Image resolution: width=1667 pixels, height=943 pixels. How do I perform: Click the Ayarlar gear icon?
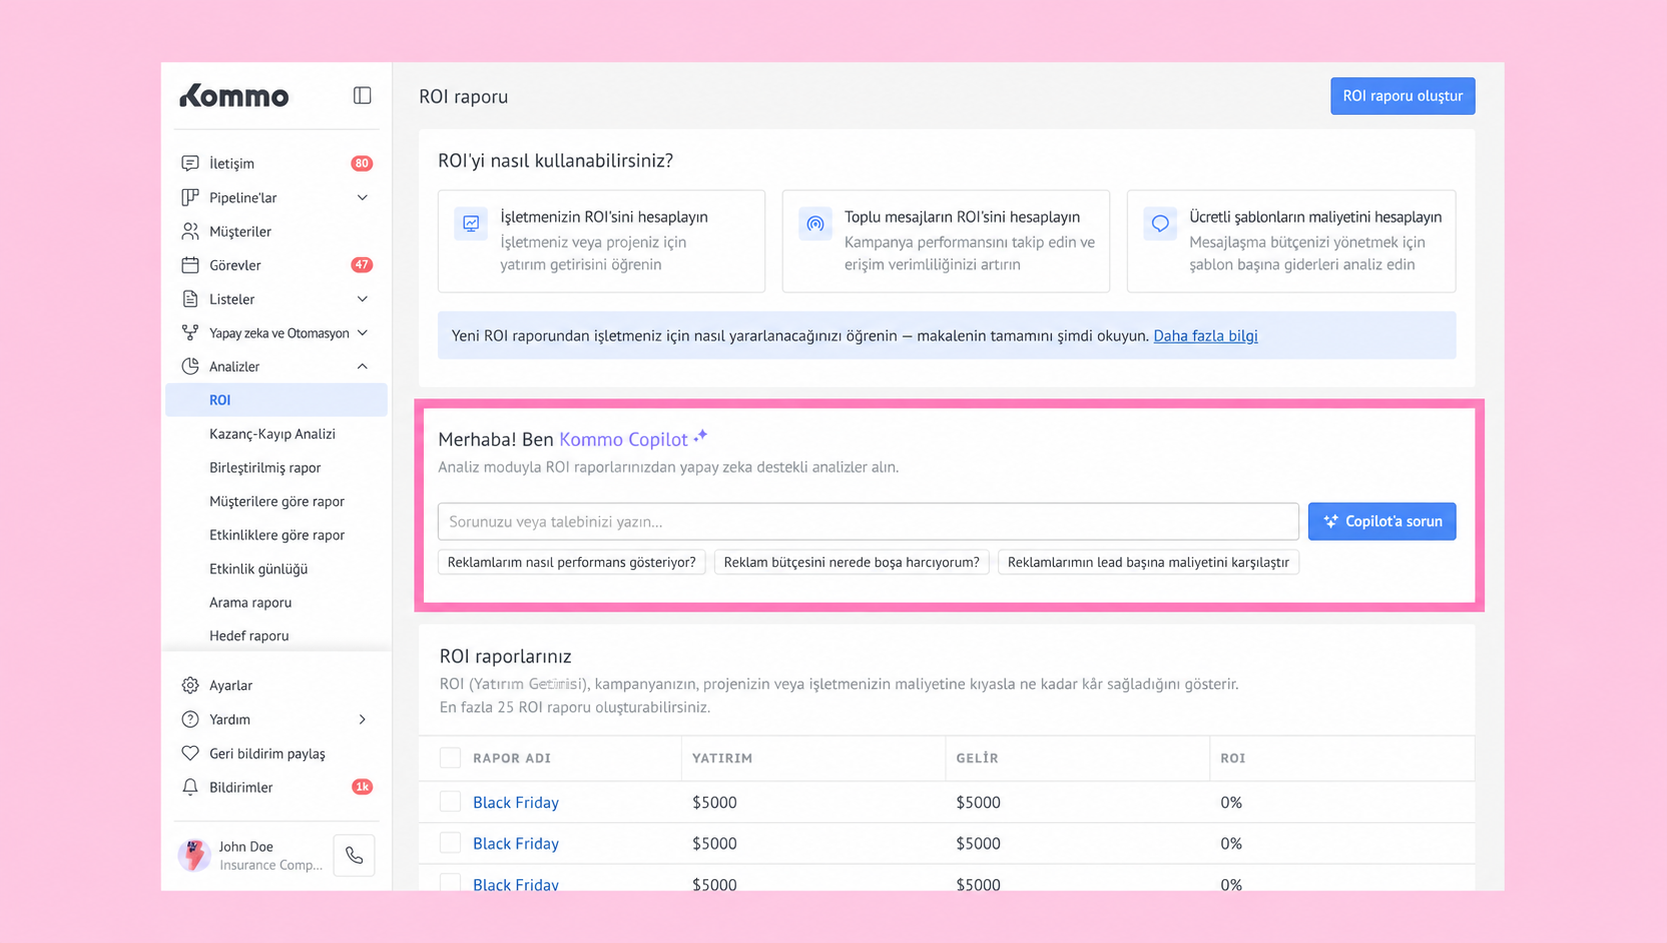(190, 685)
